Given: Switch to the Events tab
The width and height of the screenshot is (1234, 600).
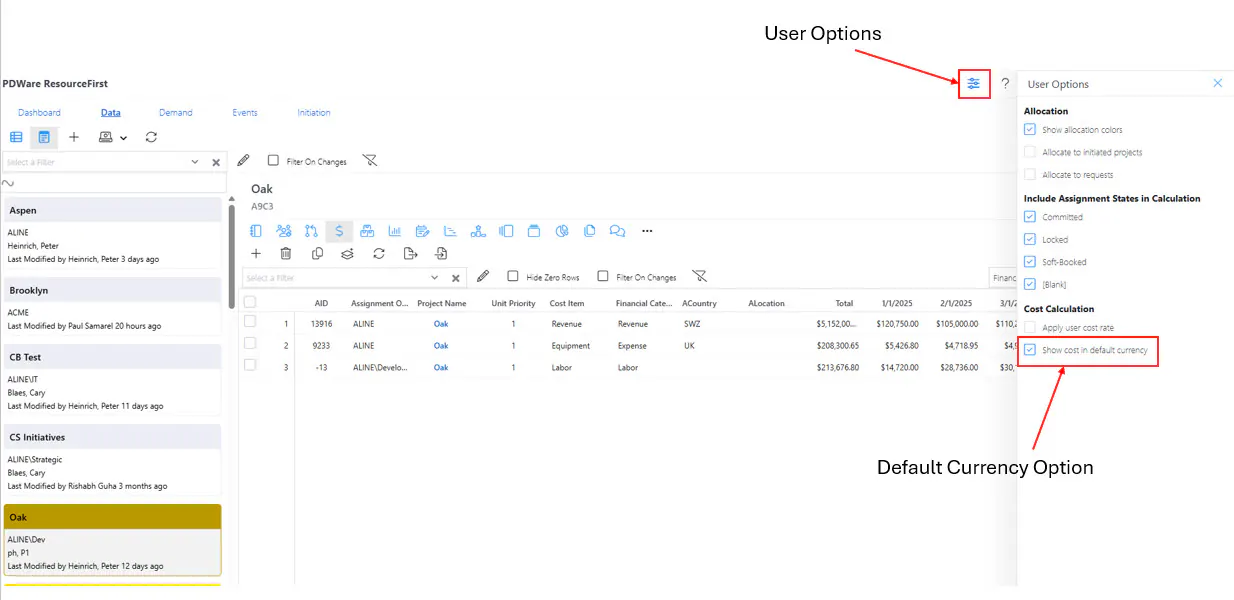Looking at the screenshot, I should point(245,113).
